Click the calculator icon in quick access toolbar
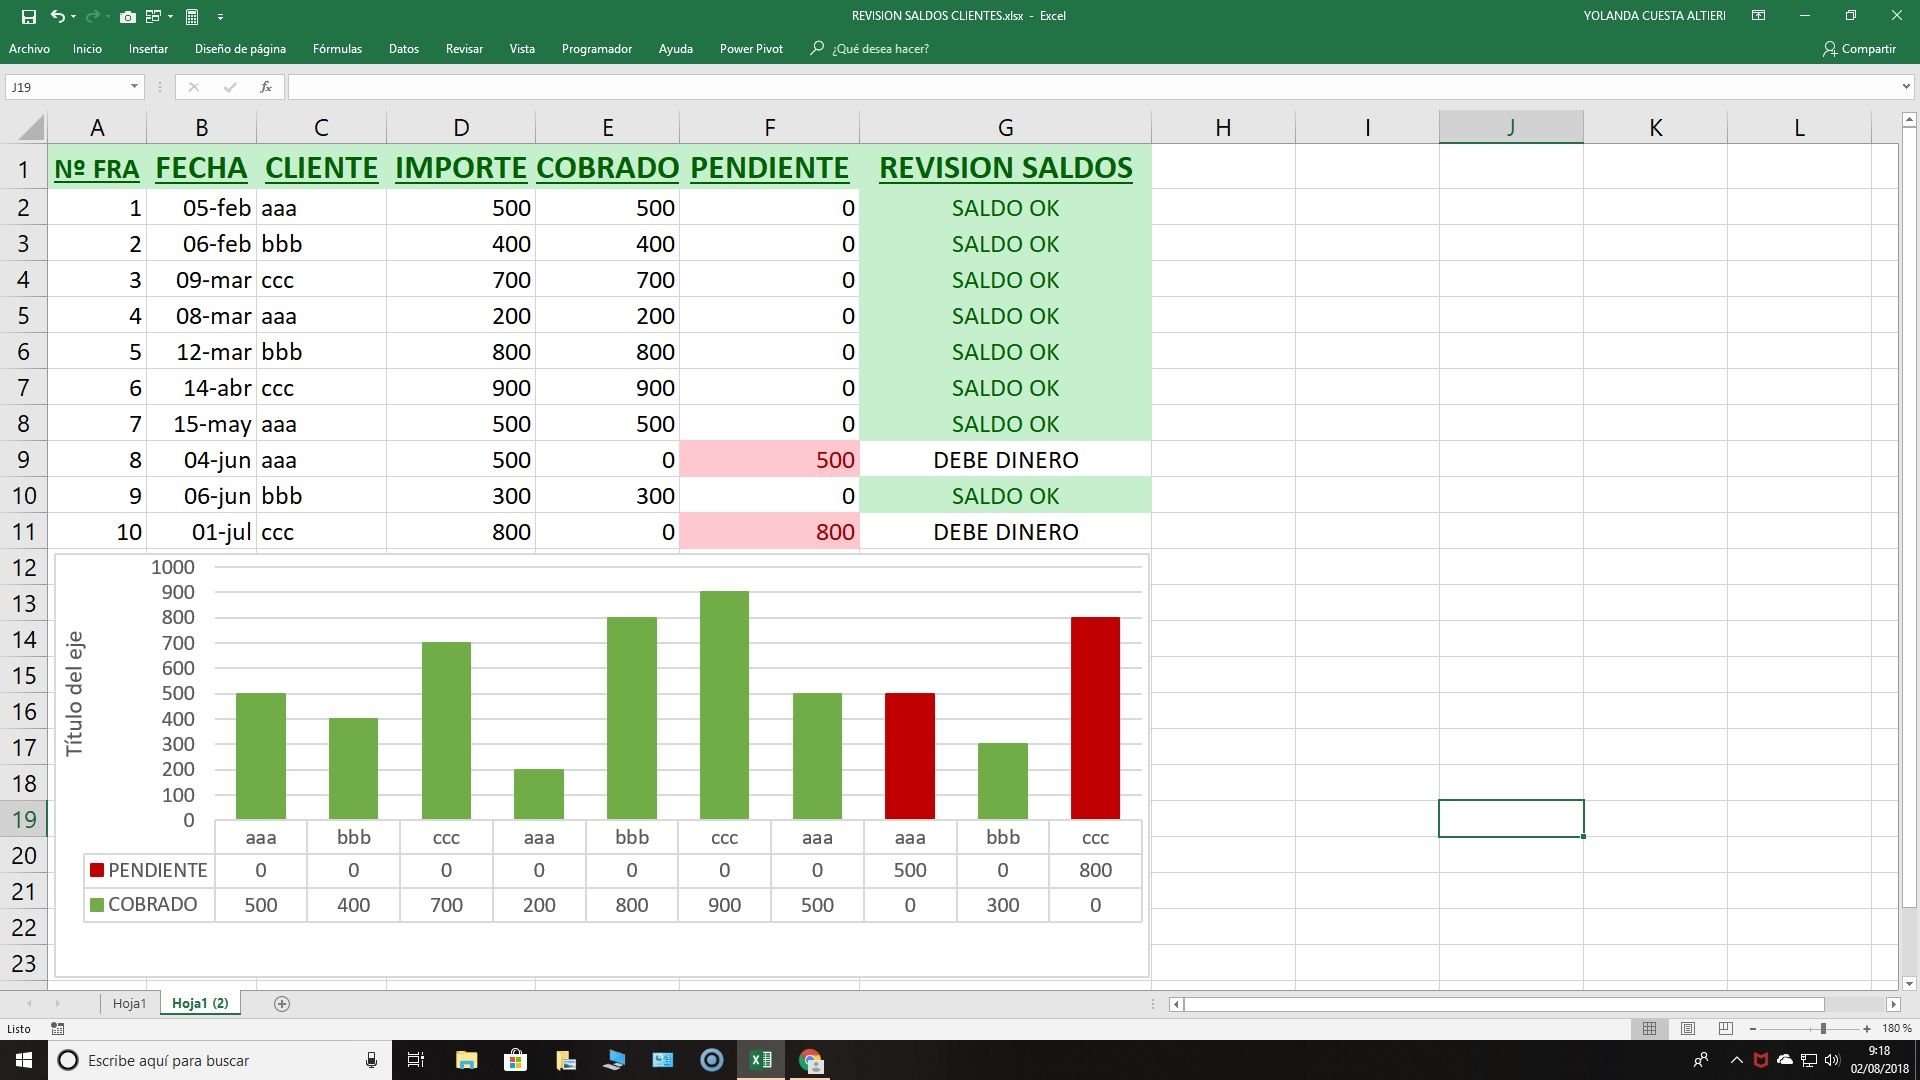Viewport: 1920px width, 1080px height. click(192, 16)
